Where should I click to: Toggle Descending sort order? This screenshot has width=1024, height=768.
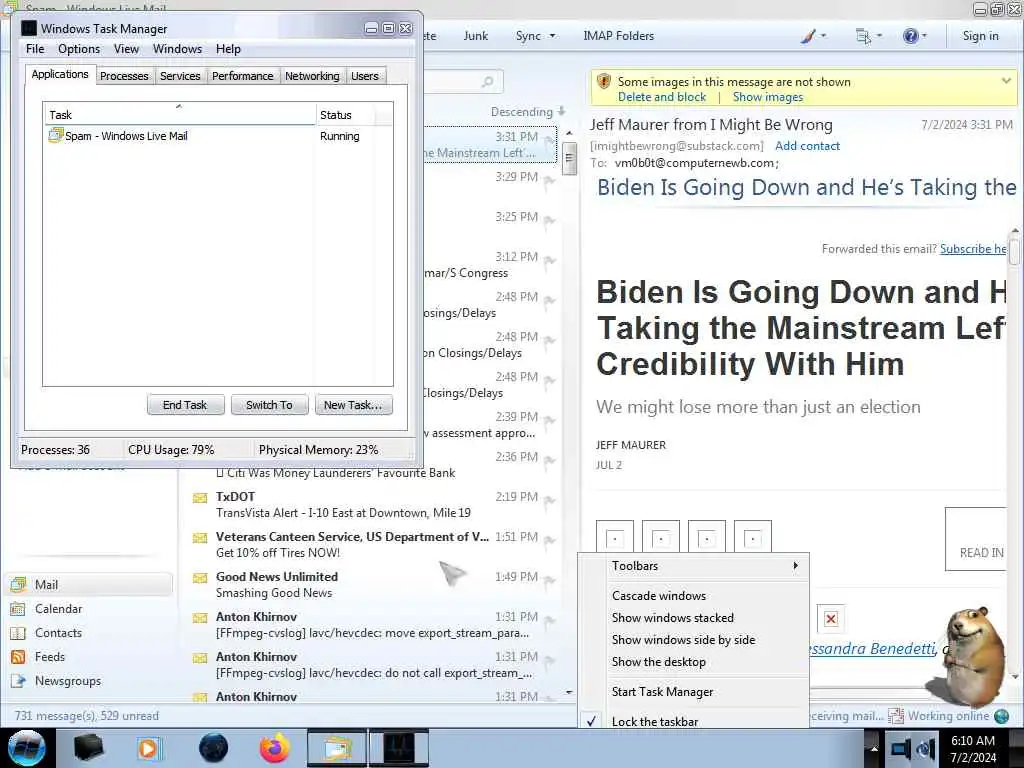pyautogui.click(x=528, y=112)
